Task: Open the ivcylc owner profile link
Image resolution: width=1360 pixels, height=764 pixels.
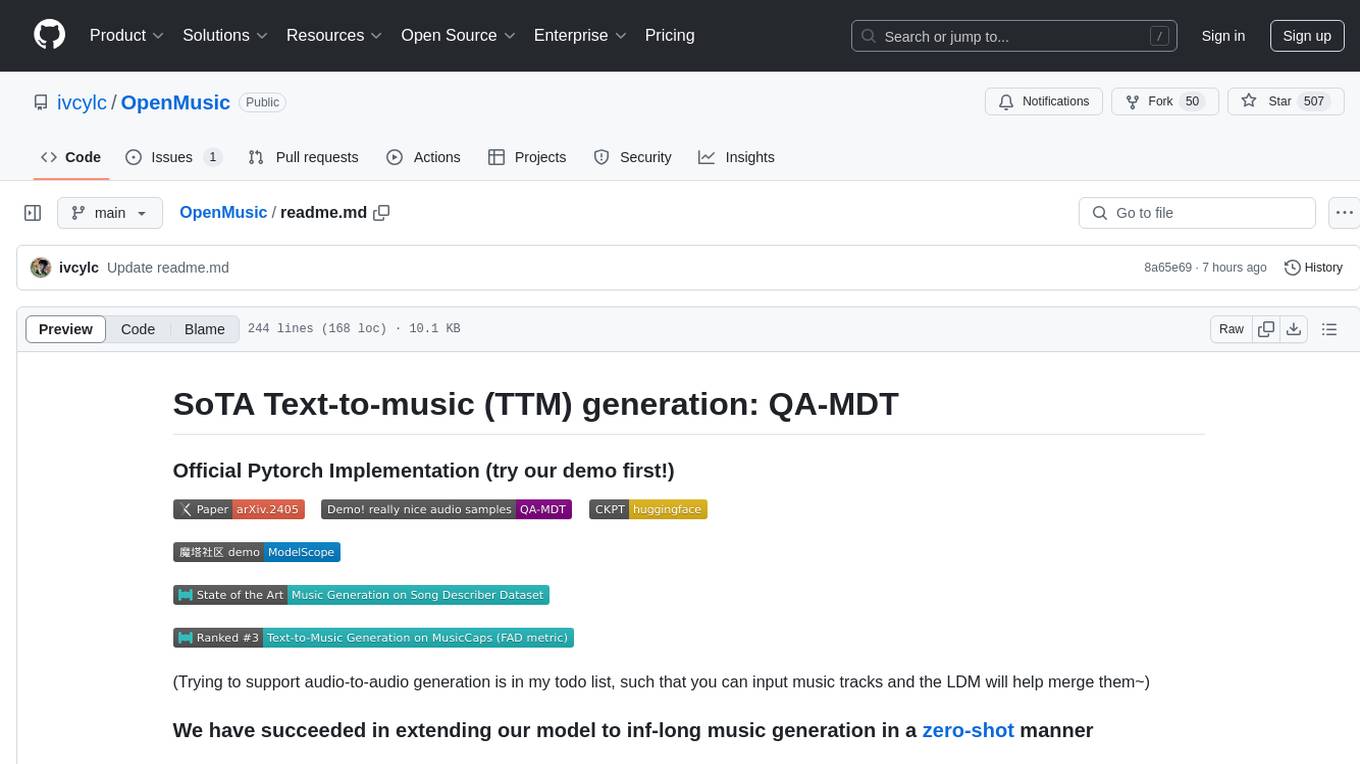Action: (82, 102)
